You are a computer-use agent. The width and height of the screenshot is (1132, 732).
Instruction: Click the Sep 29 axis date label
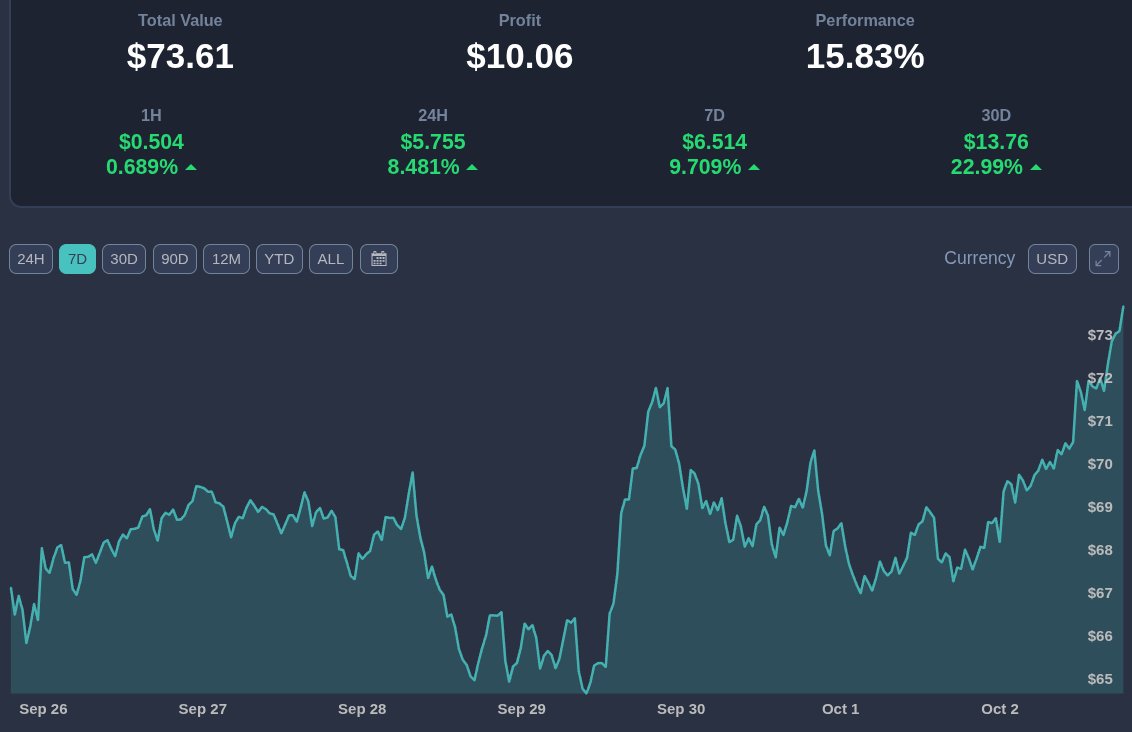pyautogui.click(x=522, y=709)
